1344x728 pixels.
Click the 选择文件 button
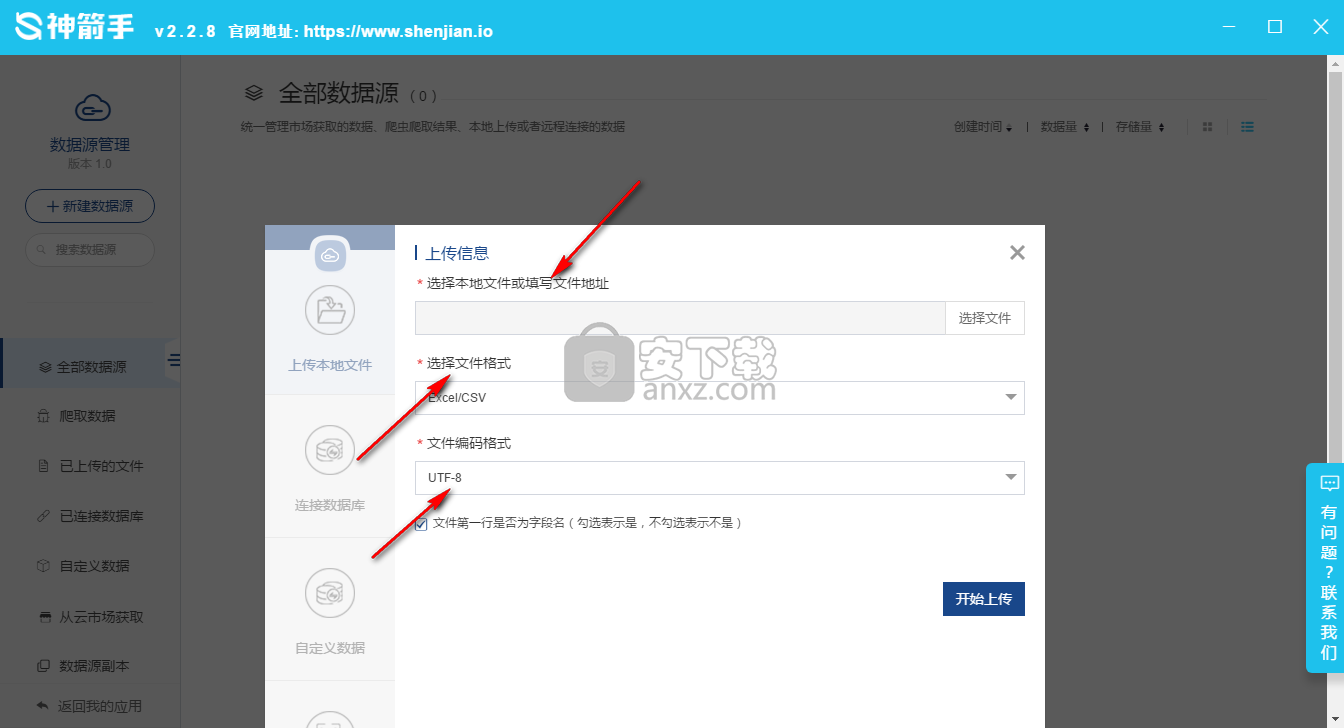pyautogui.click(x=985, y=318)
